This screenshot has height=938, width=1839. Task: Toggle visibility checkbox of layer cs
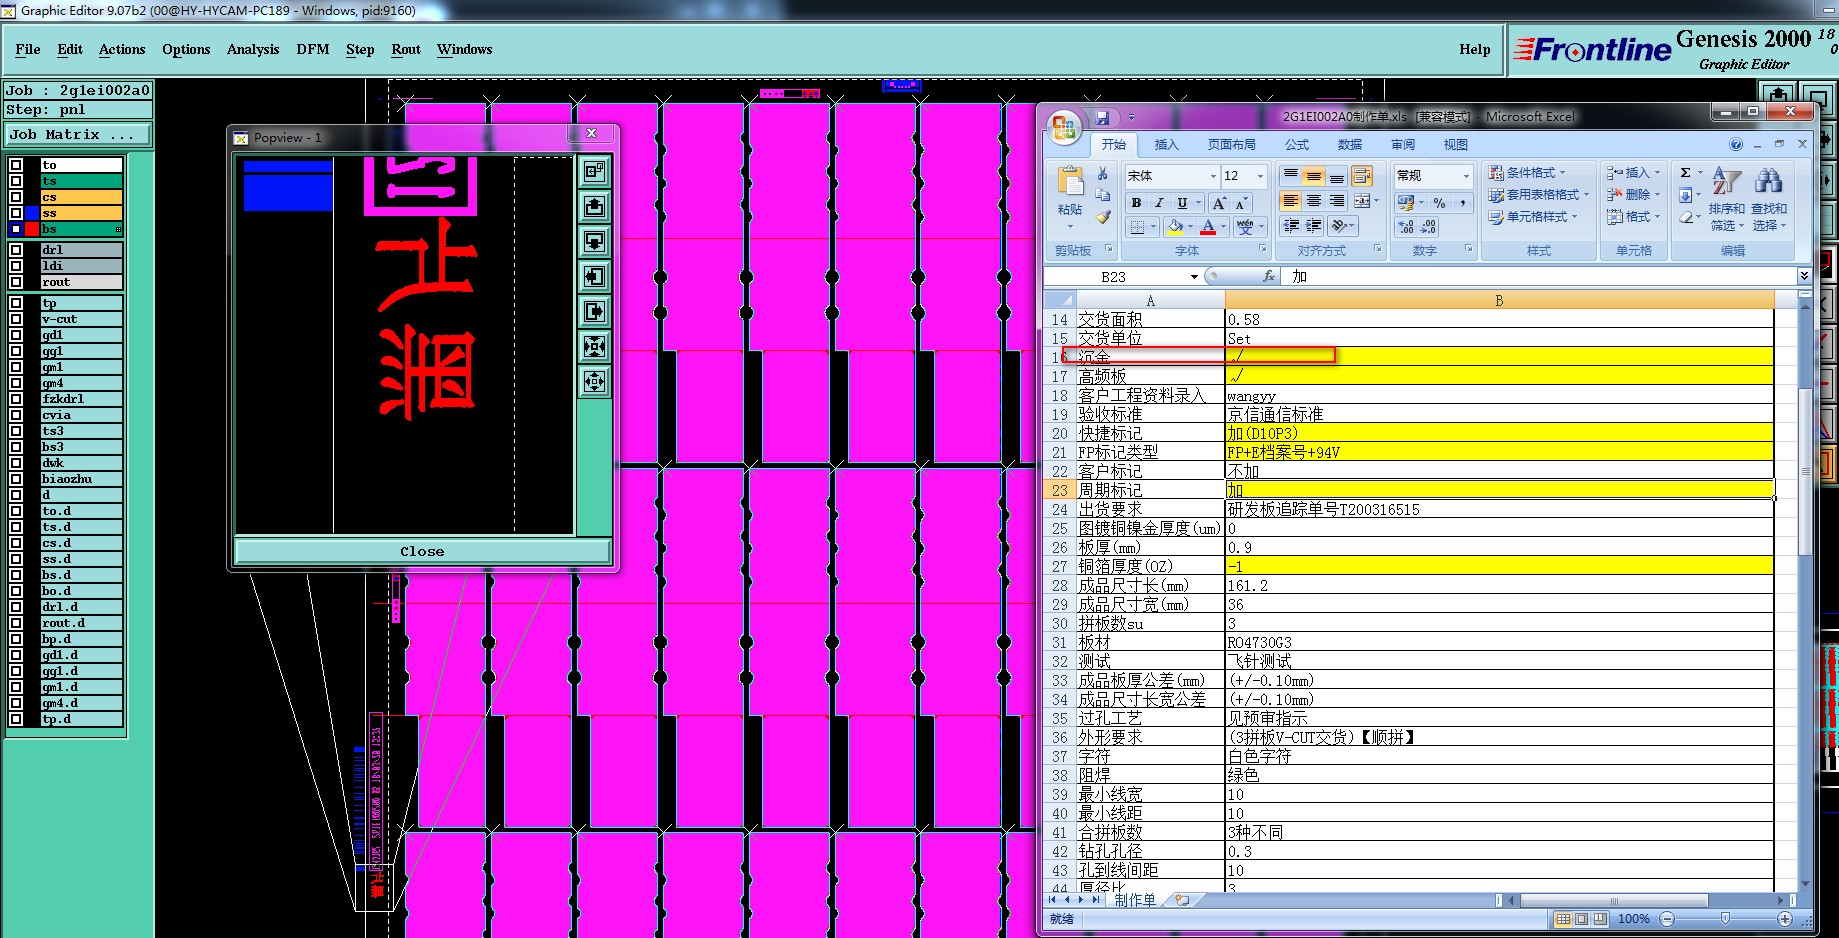[16, 197]
